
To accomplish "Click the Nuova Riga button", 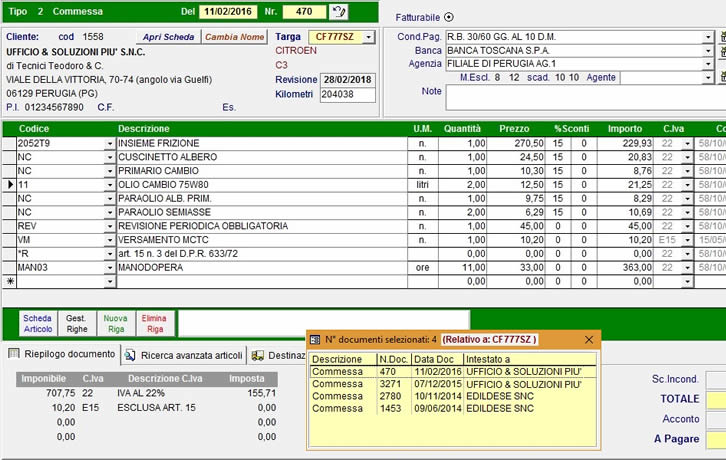I will coord(116,323).
